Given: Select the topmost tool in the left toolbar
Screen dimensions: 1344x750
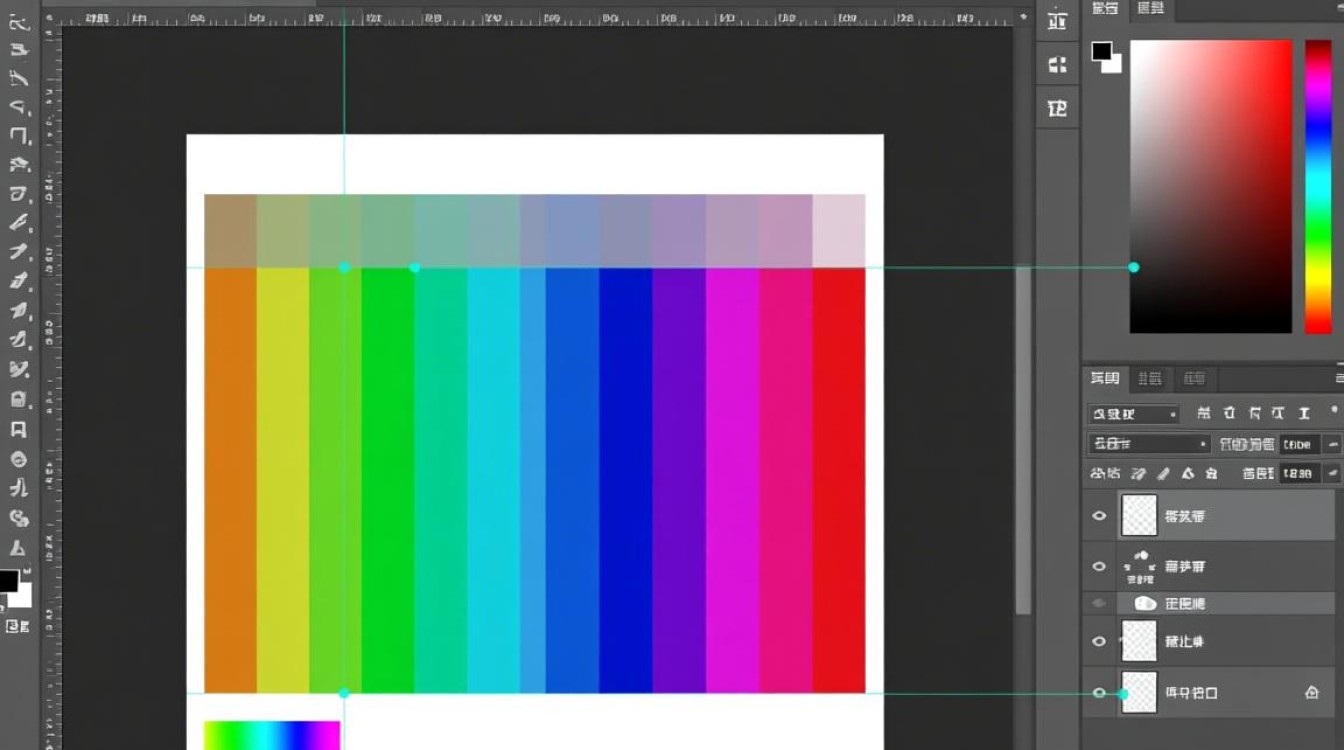Looking at the screenshot, I should tap(19, 22).
